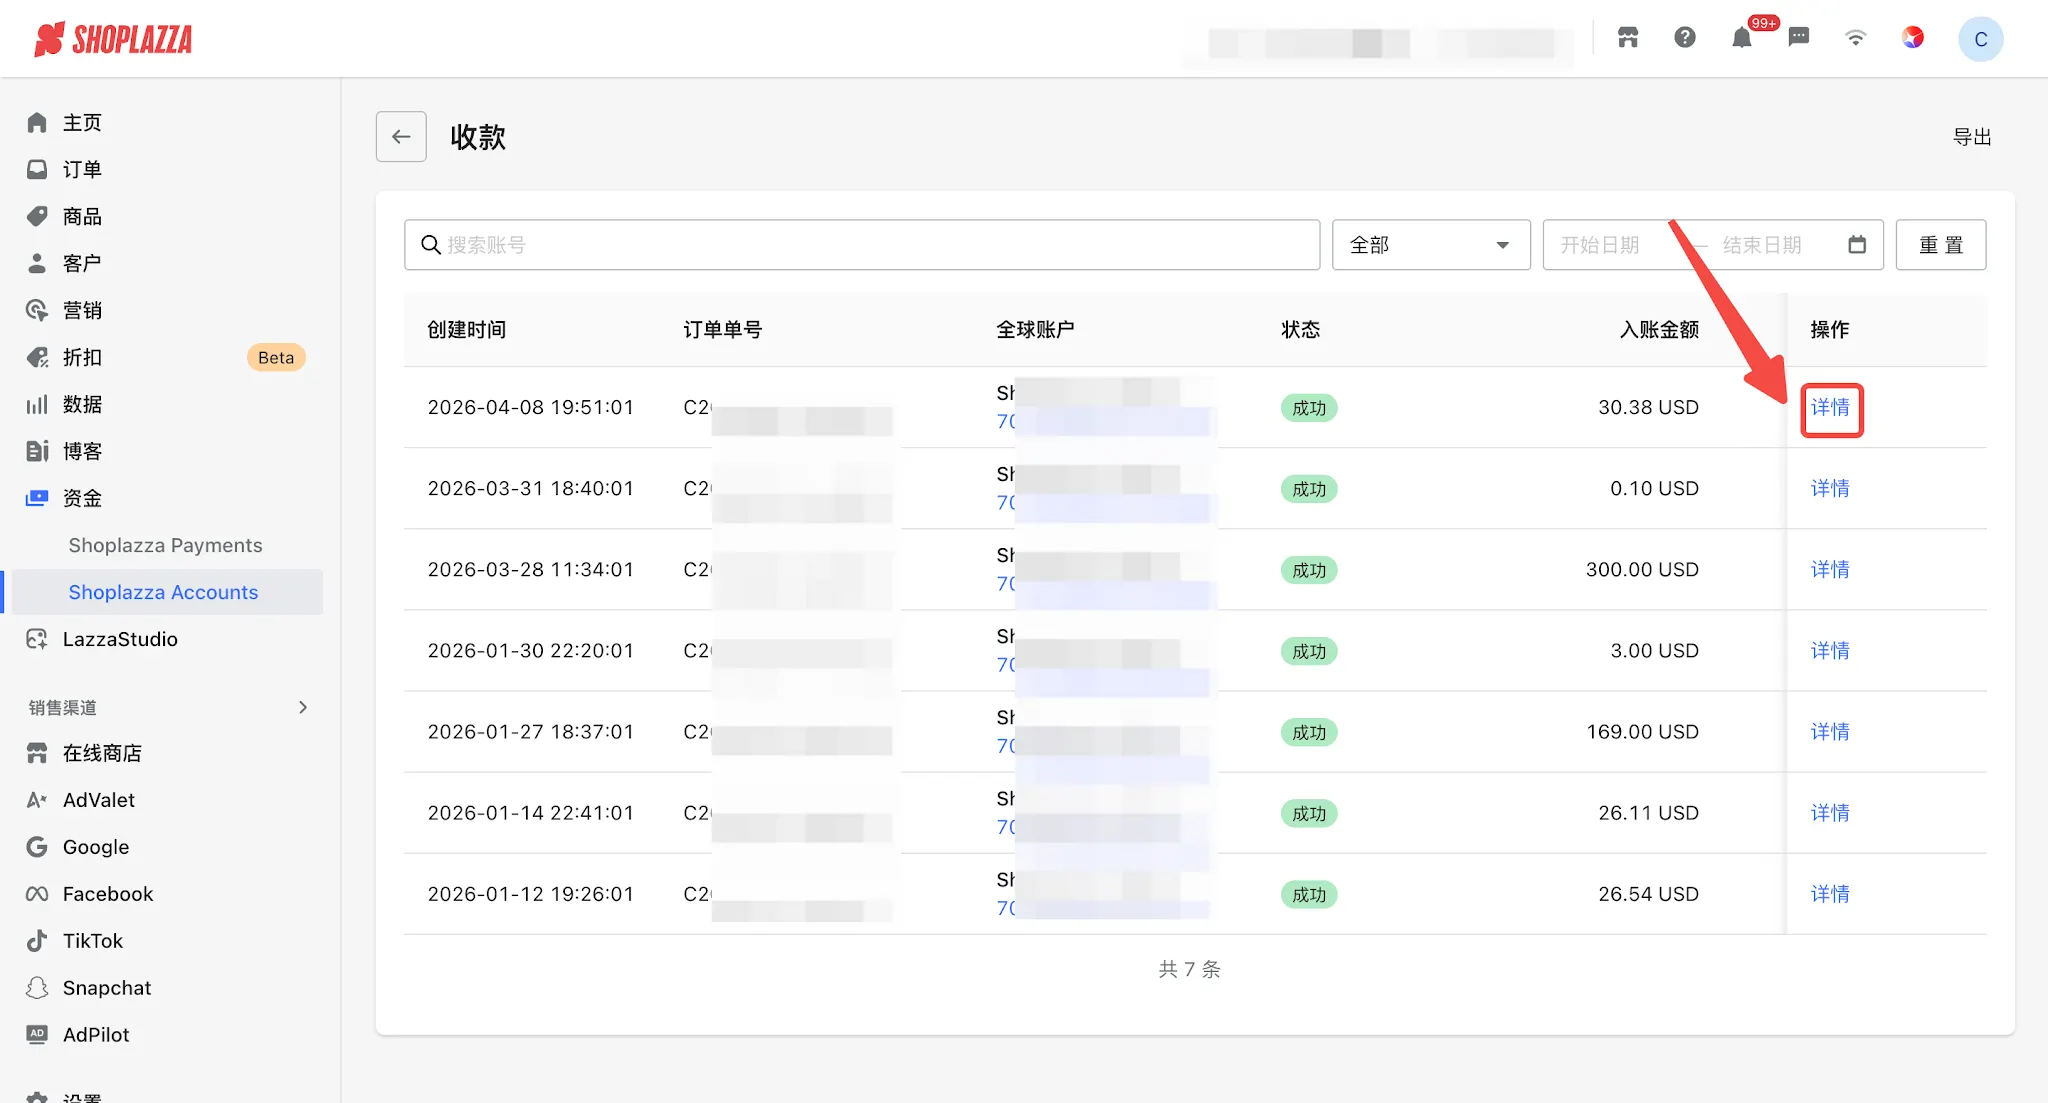Open the 全部 status dropdown
Image resolution: width=2048 pixels, height=1103 pixels.
(x=1431, y=245)
